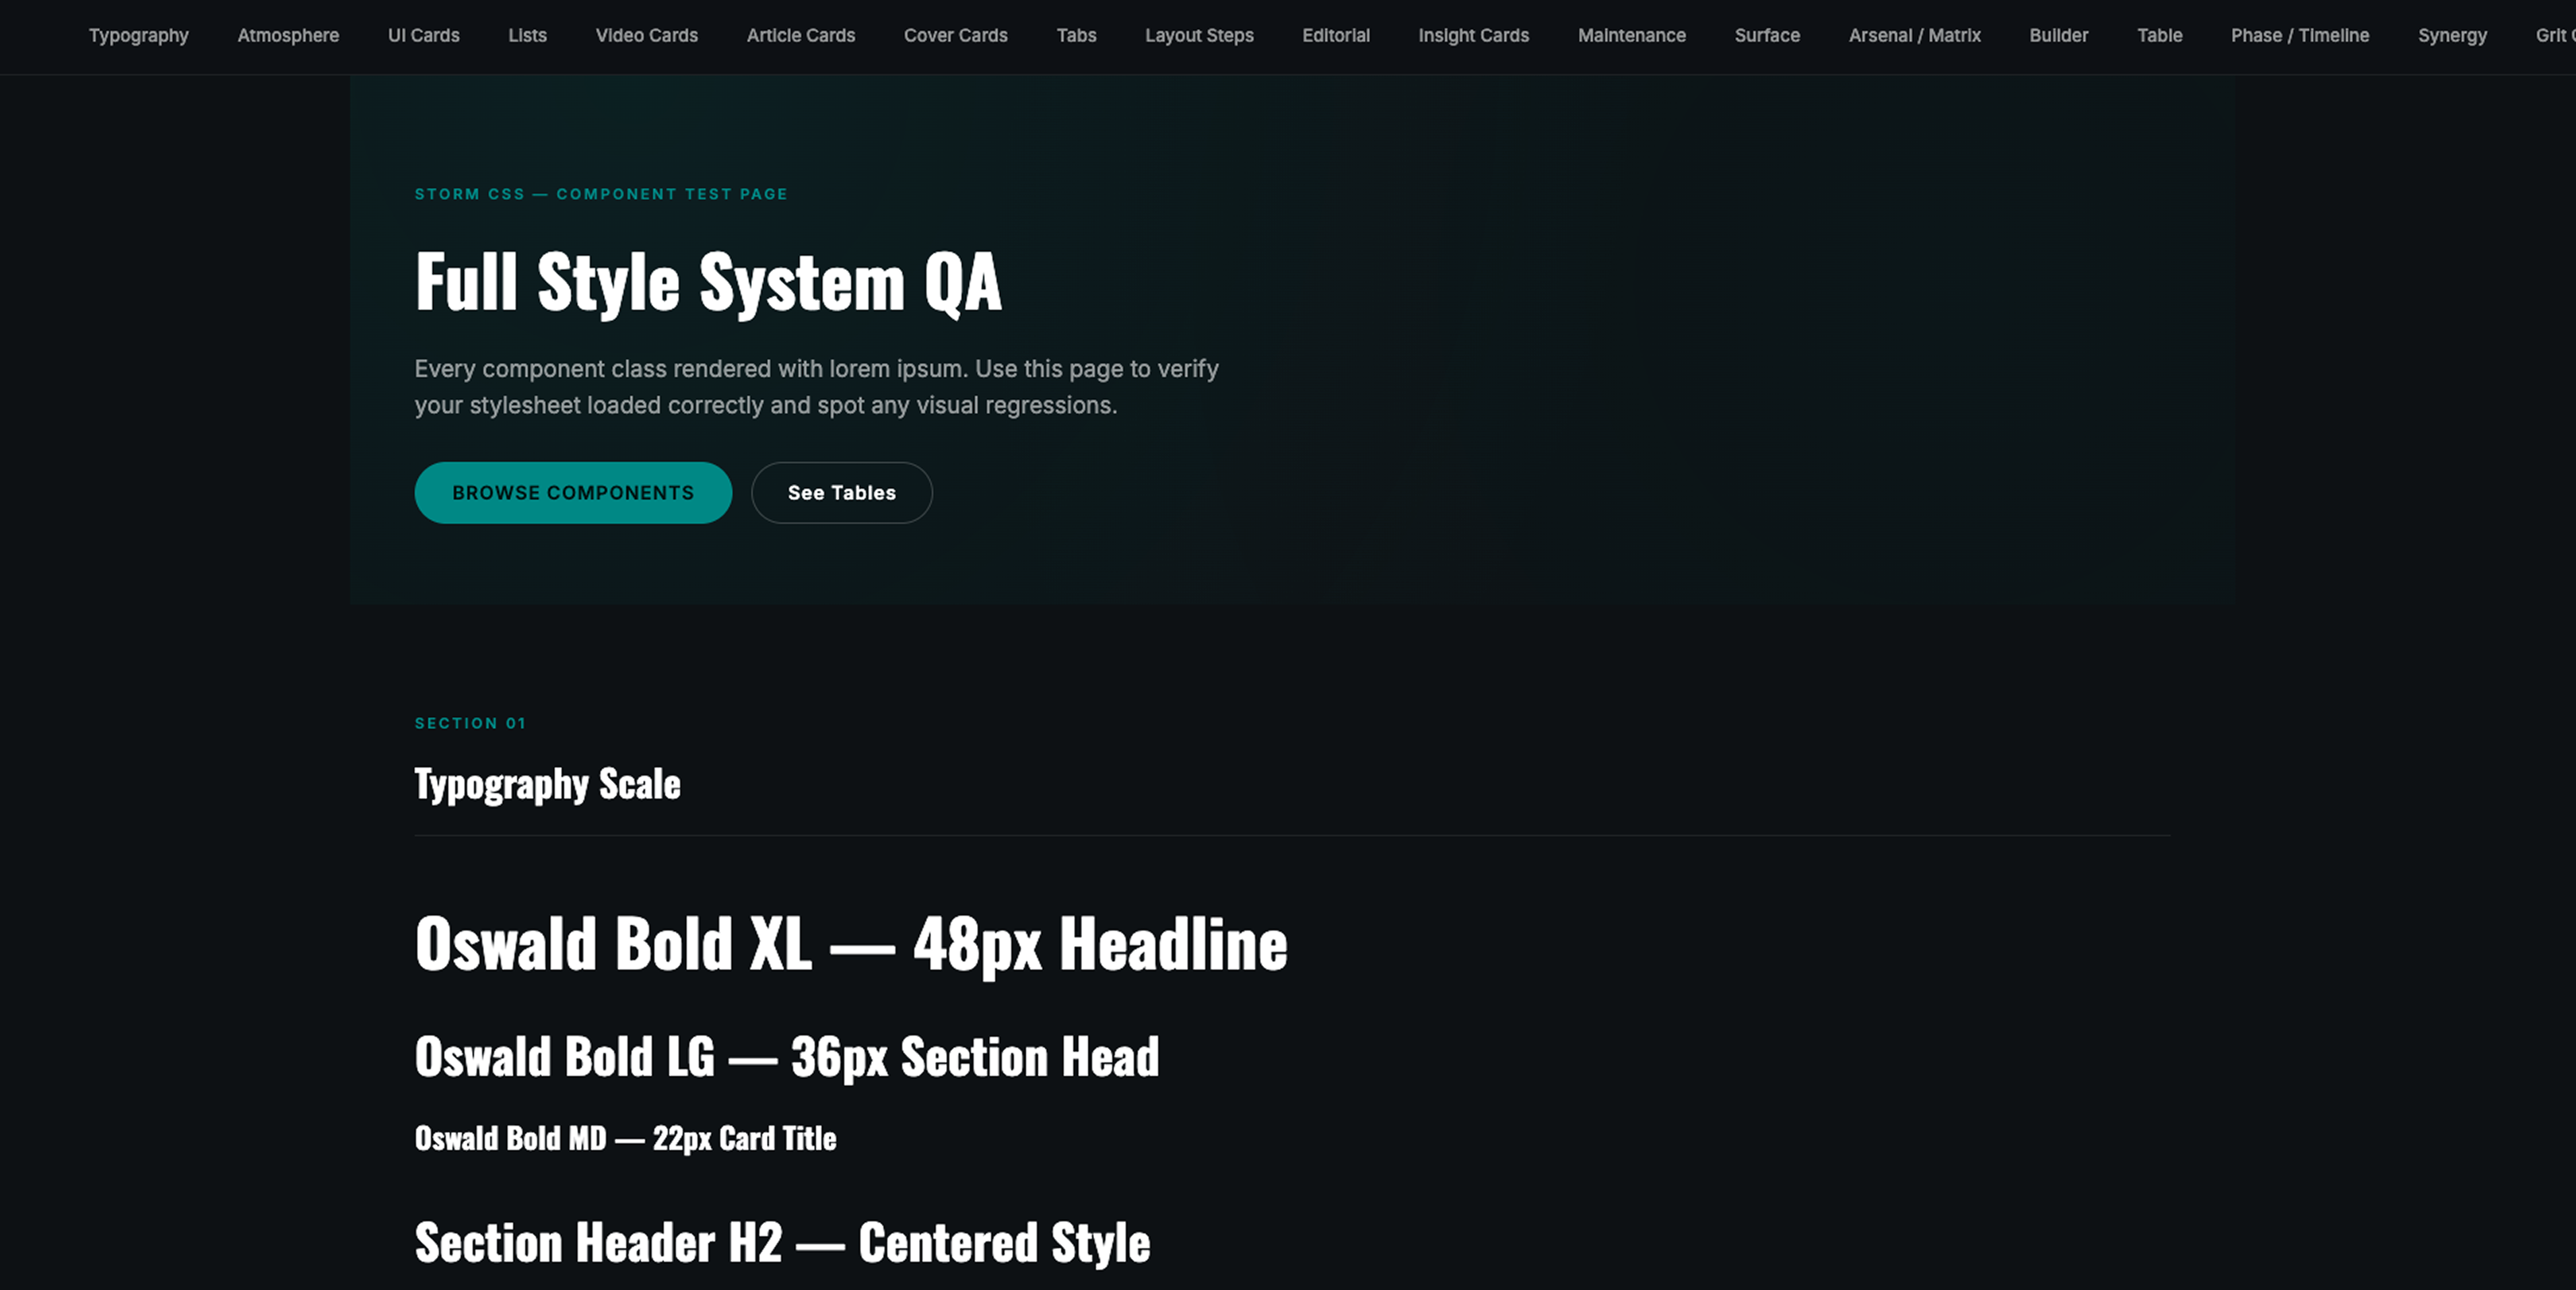The width and height of the screenshot is (2576, 1290).
Task: Go to Layout Steps section
Action: 1199,36
